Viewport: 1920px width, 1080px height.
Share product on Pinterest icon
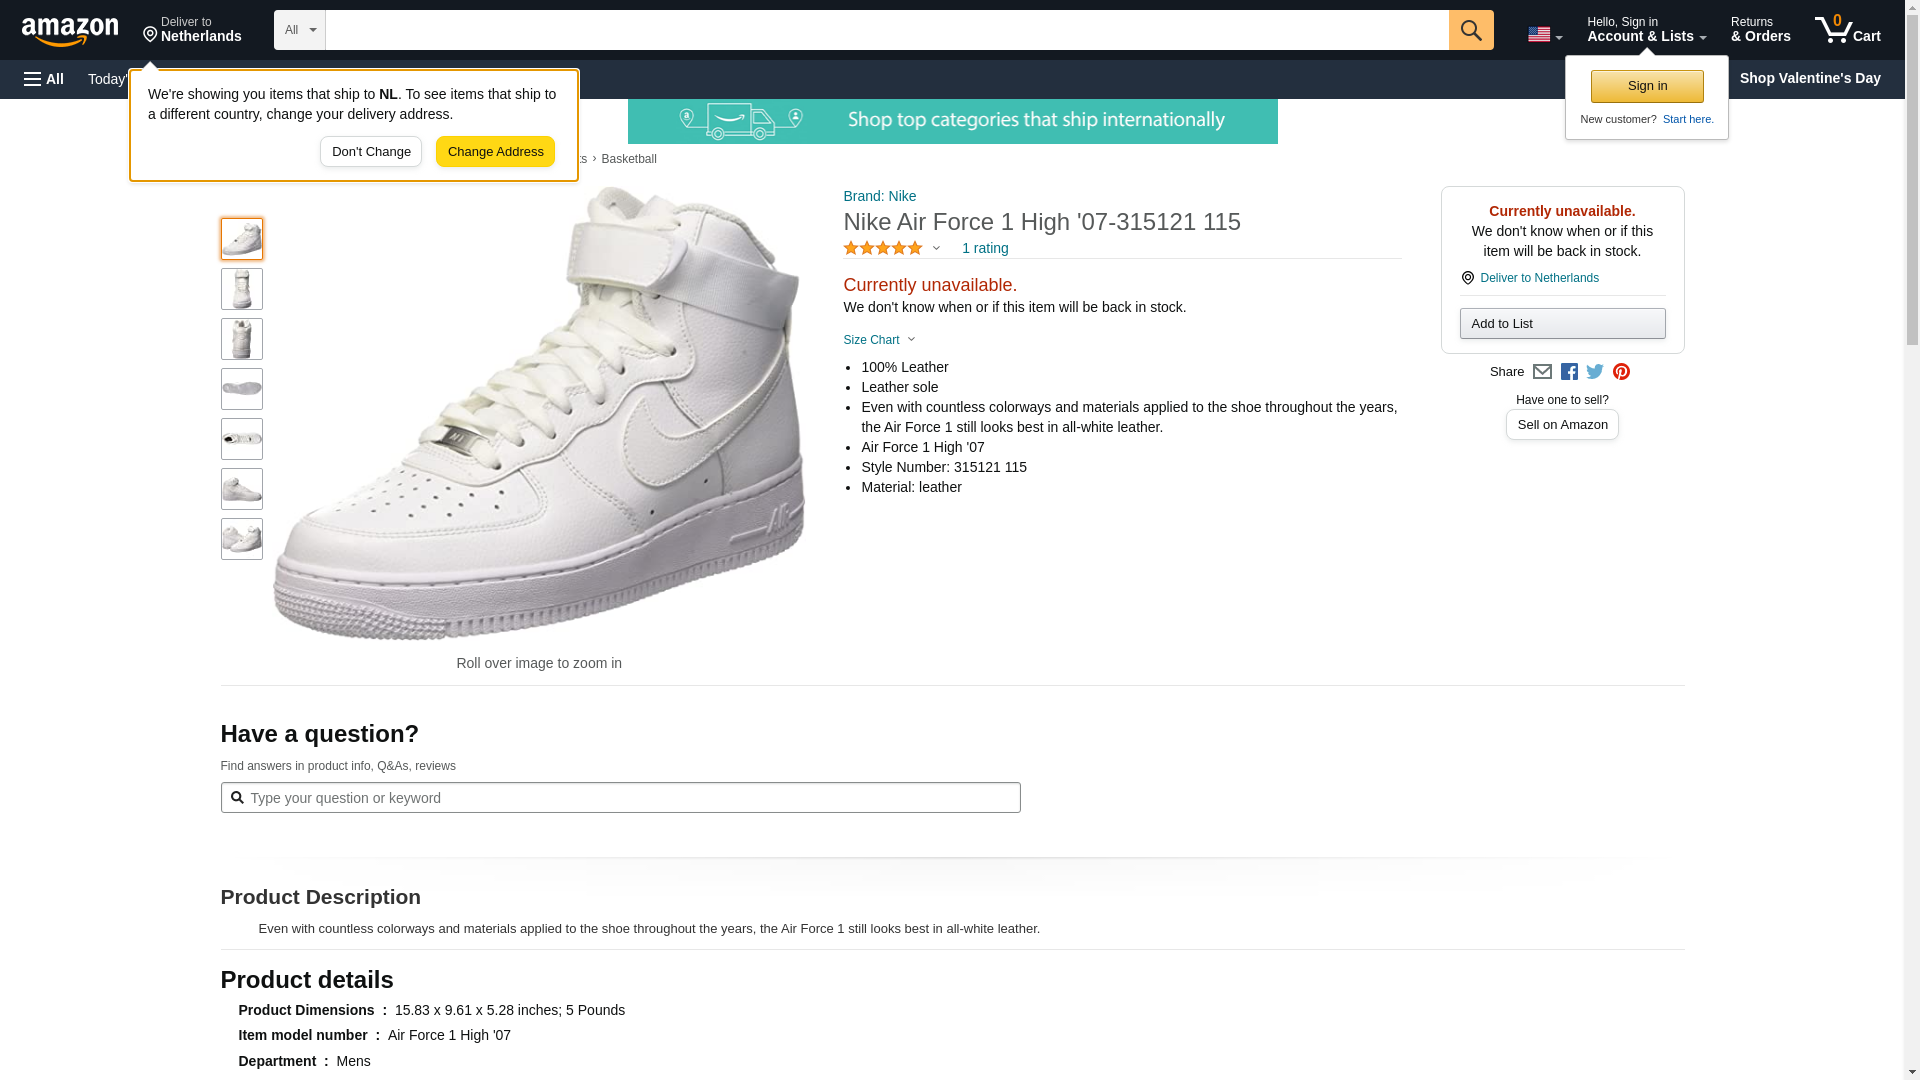1621,372
